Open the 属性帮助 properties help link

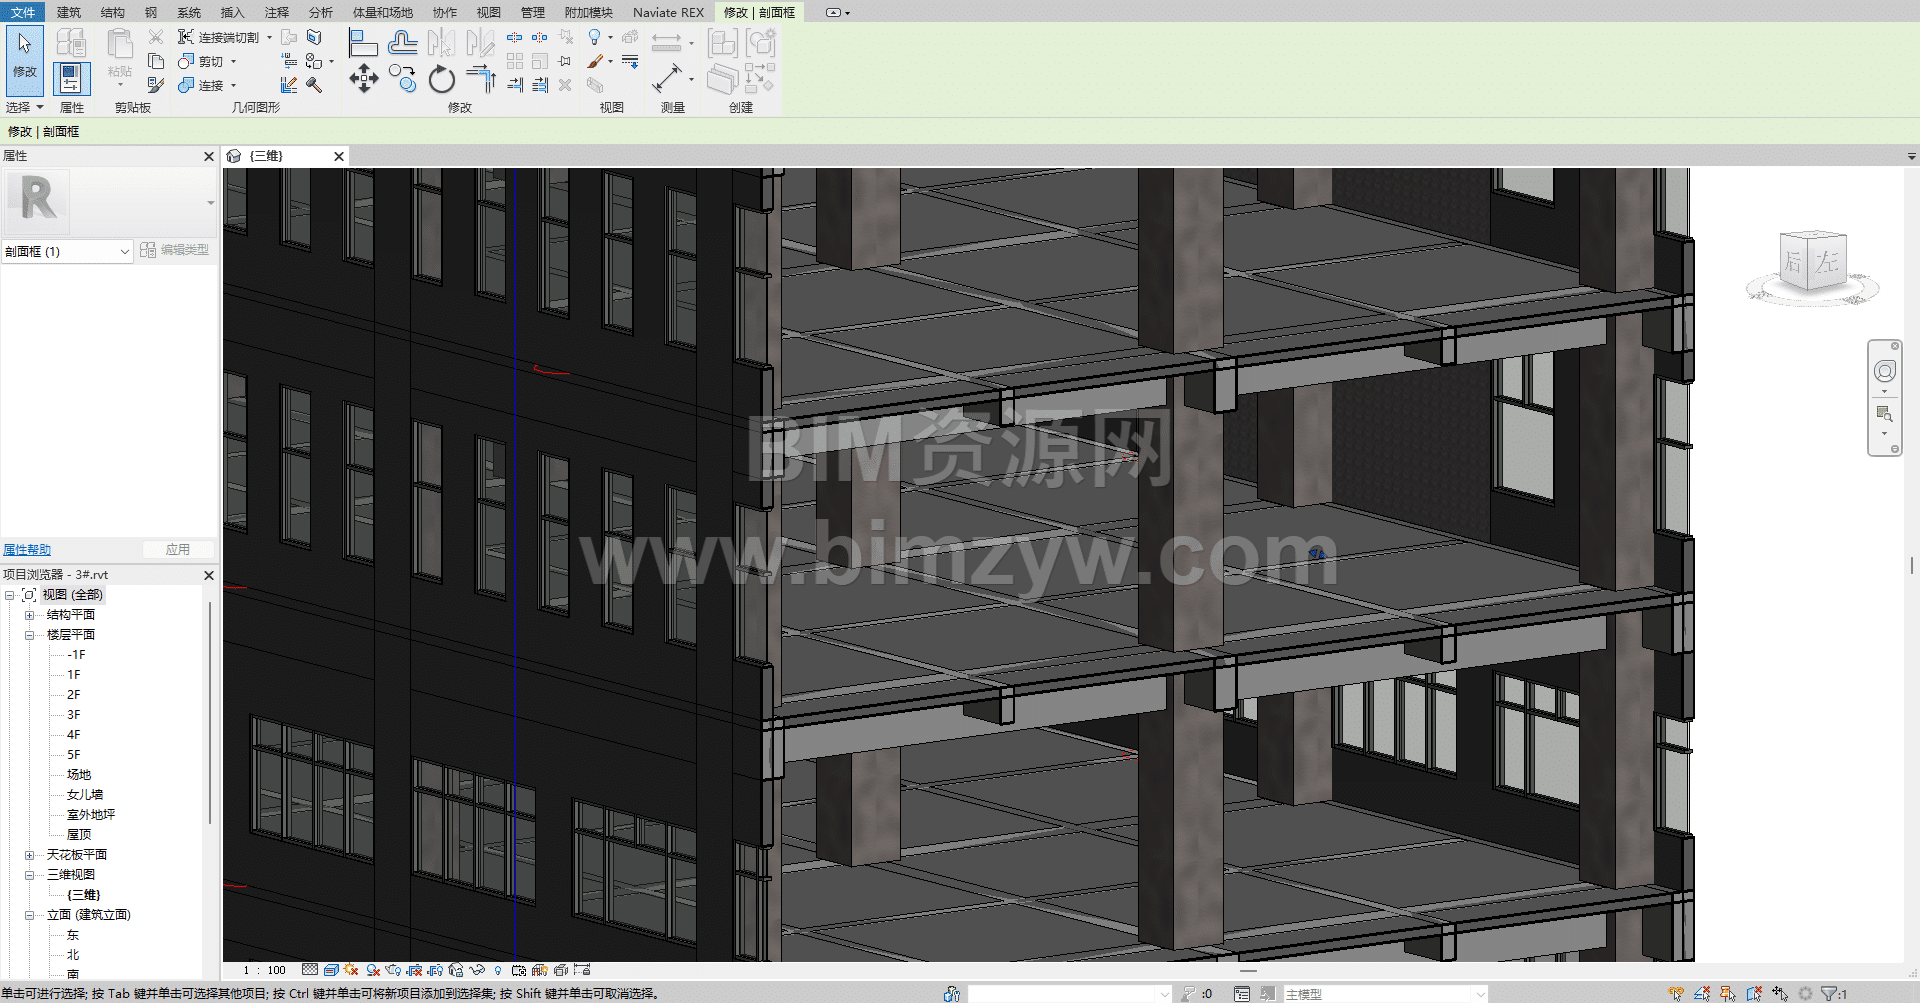(x=27, y=550)
